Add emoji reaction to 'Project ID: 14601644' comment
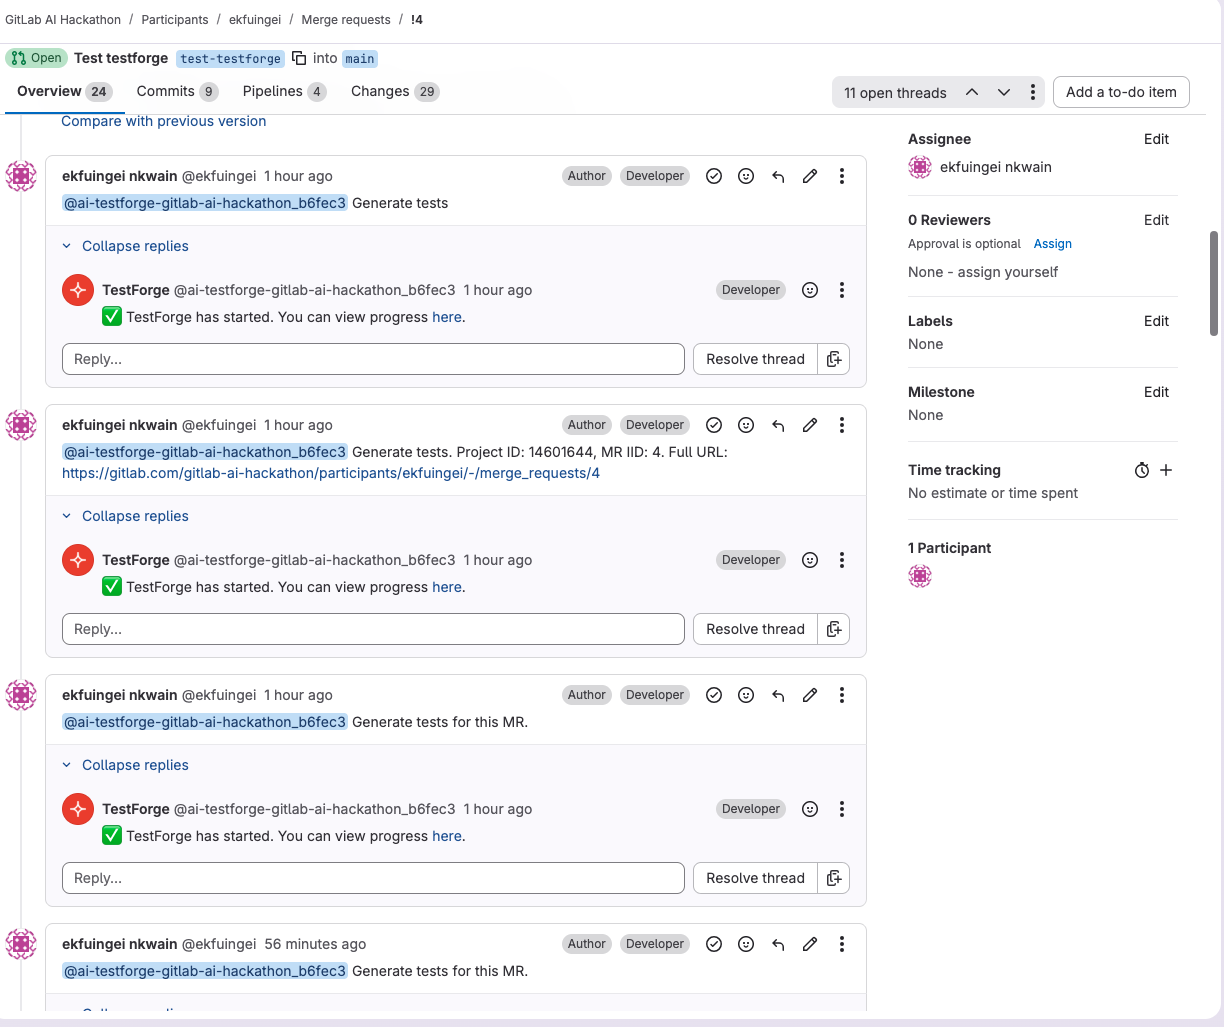This screenshot has height=1027, width=1224. pyautogui.click(x=746, y=425)
